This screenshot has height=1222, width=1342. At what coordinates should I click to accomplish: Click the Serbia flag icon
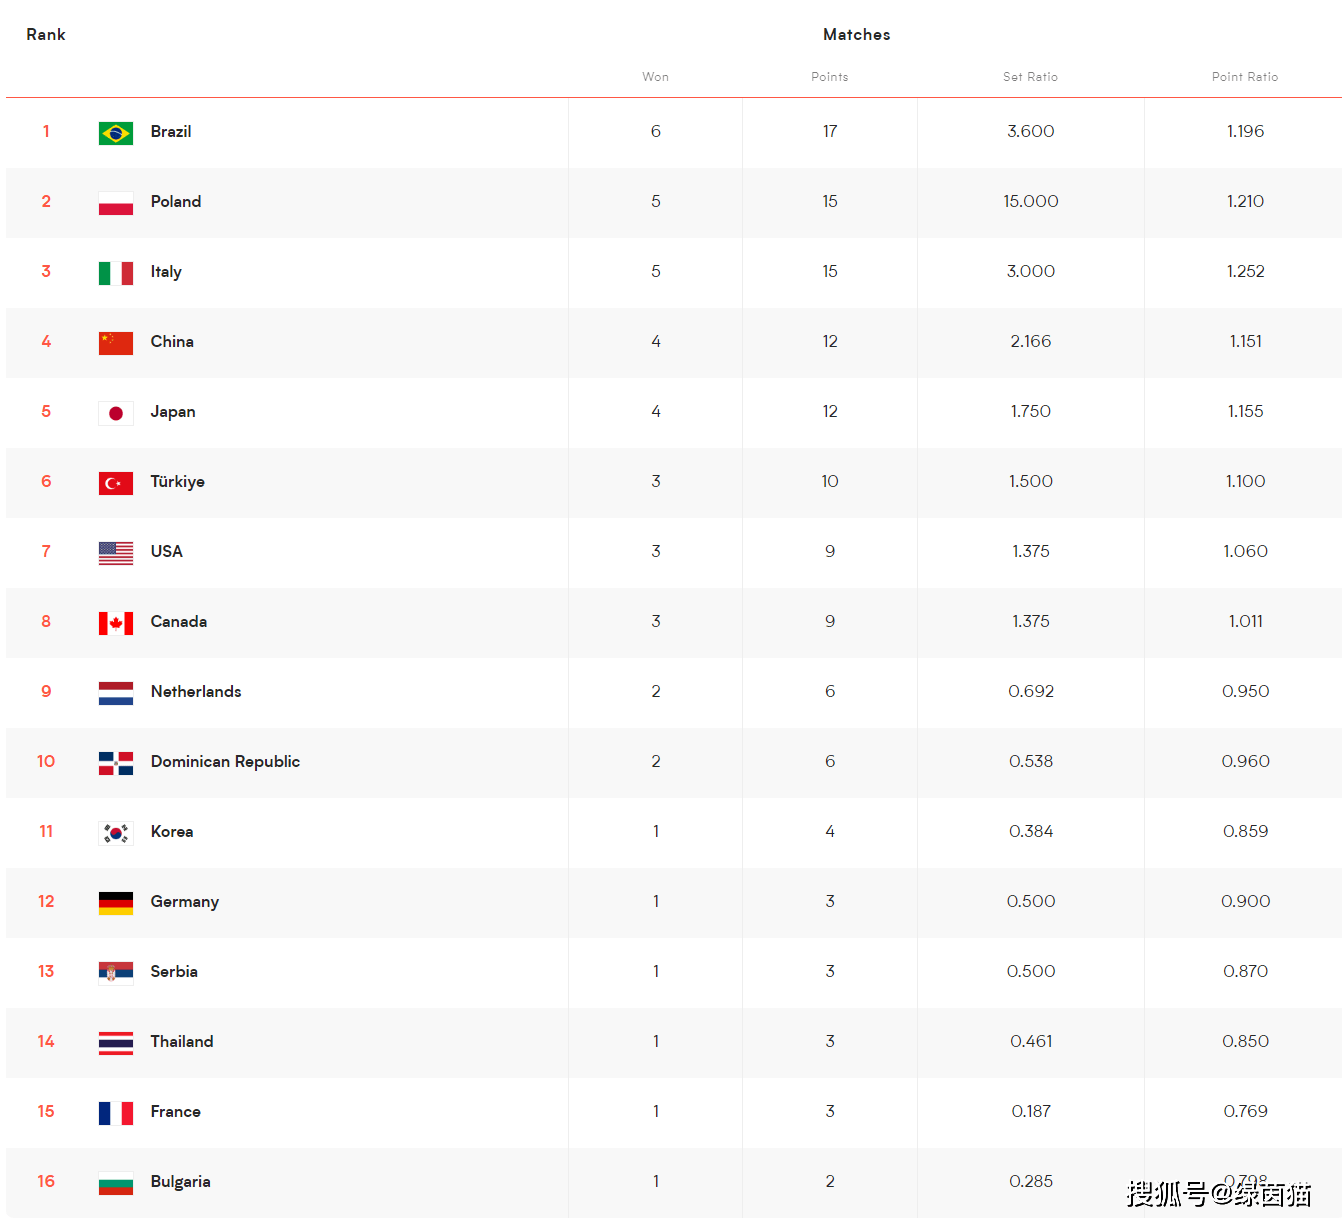click(x=116, y=973)
